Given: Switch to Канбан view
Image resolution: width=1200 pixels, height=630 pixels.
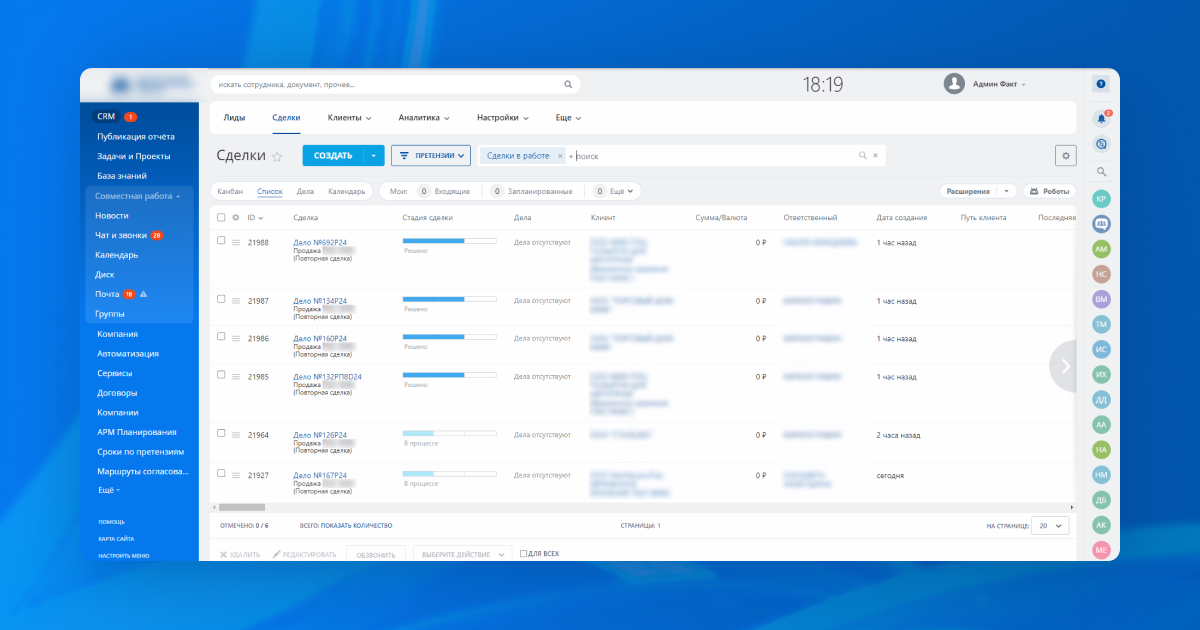Looking at the screenshot, I should coord(230,191).
